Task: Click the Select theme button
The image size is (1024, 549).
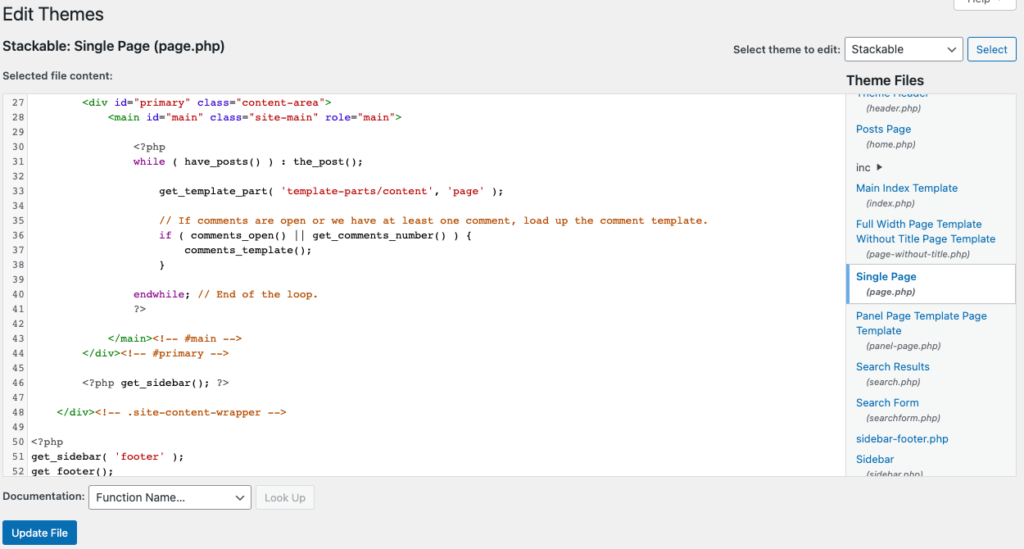Action: (x=991, y=50)
